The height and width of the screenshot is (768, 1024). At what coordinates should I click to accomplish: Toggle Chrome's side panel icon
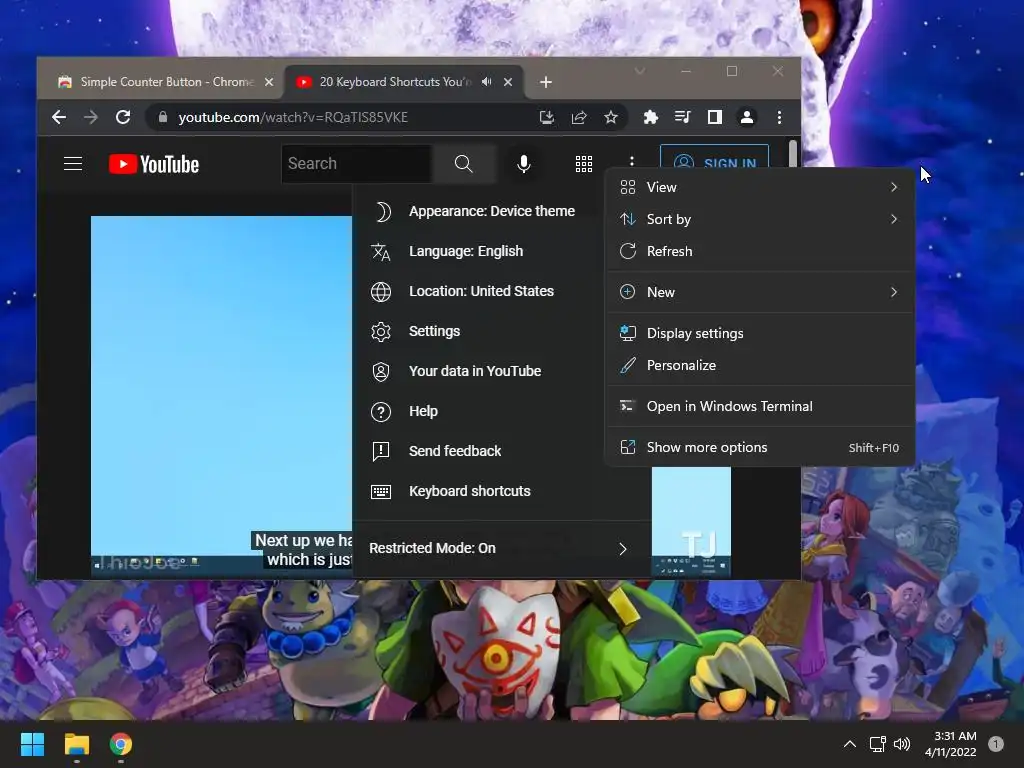714,118
